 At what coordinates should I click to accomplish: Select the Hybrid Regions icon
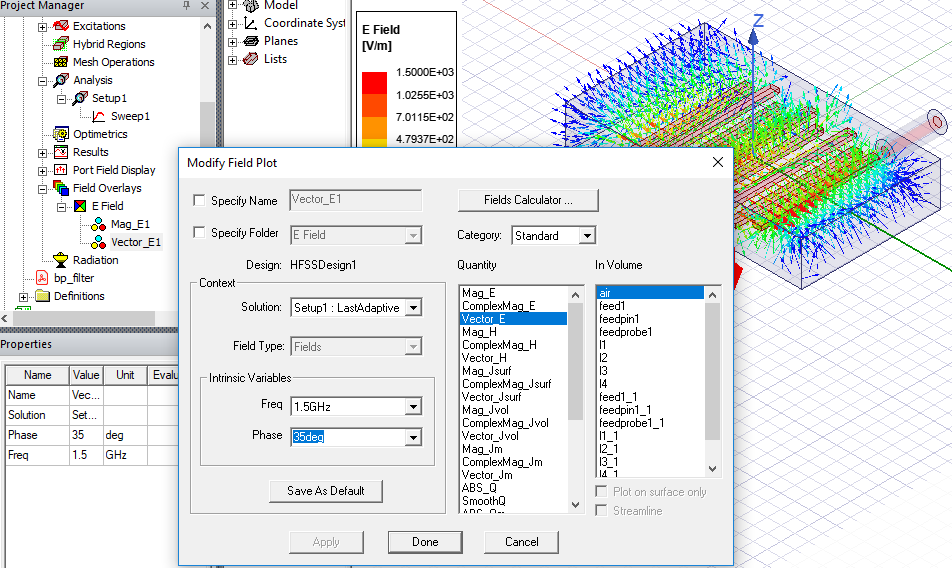[x=61, y=44]
